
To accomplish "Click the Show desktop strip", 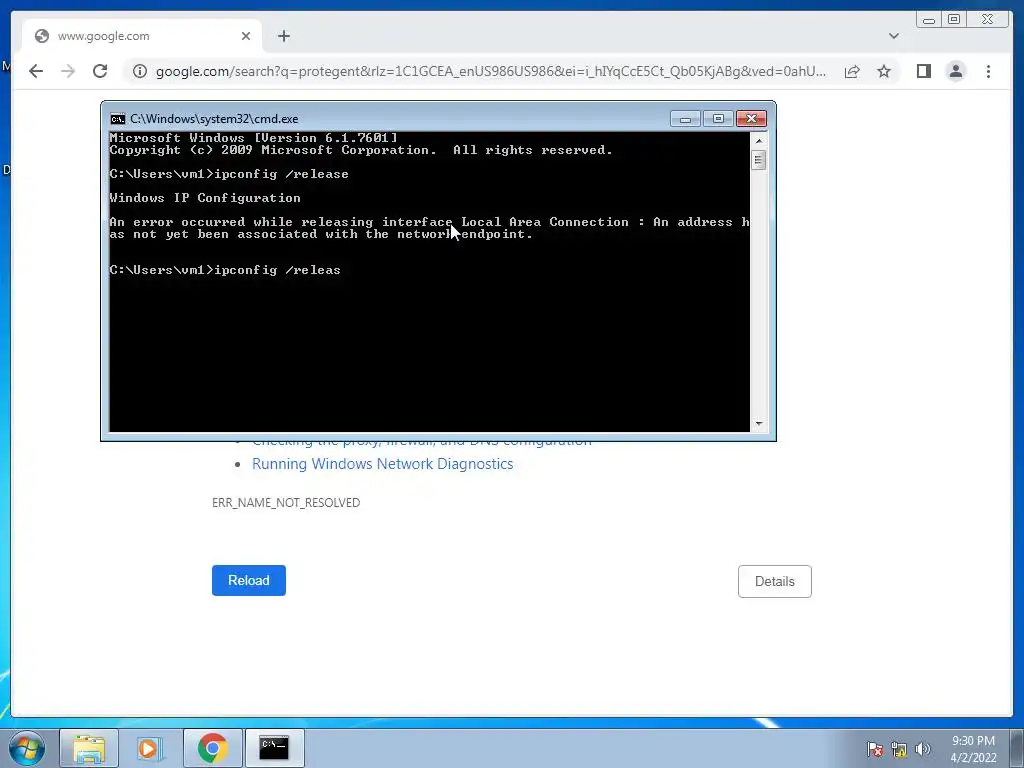I will 1017,748.
